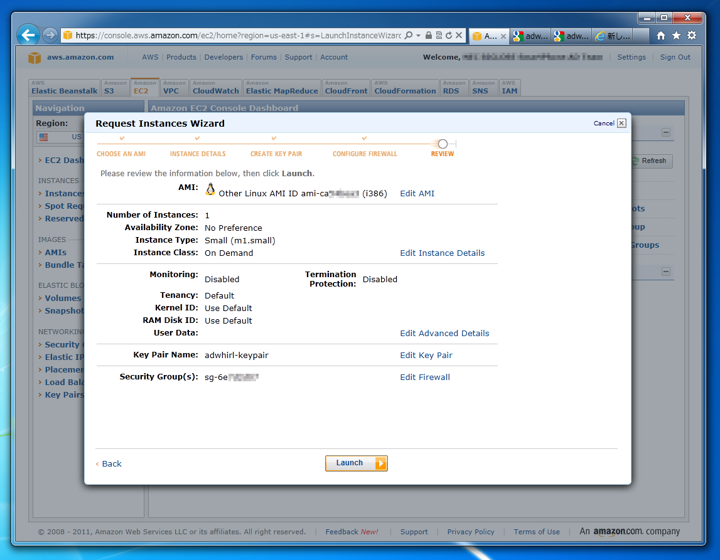The width and height of the screenshot is (720, 560).
Task: Open the CloudWatch service tab
Action: (215, 88)
